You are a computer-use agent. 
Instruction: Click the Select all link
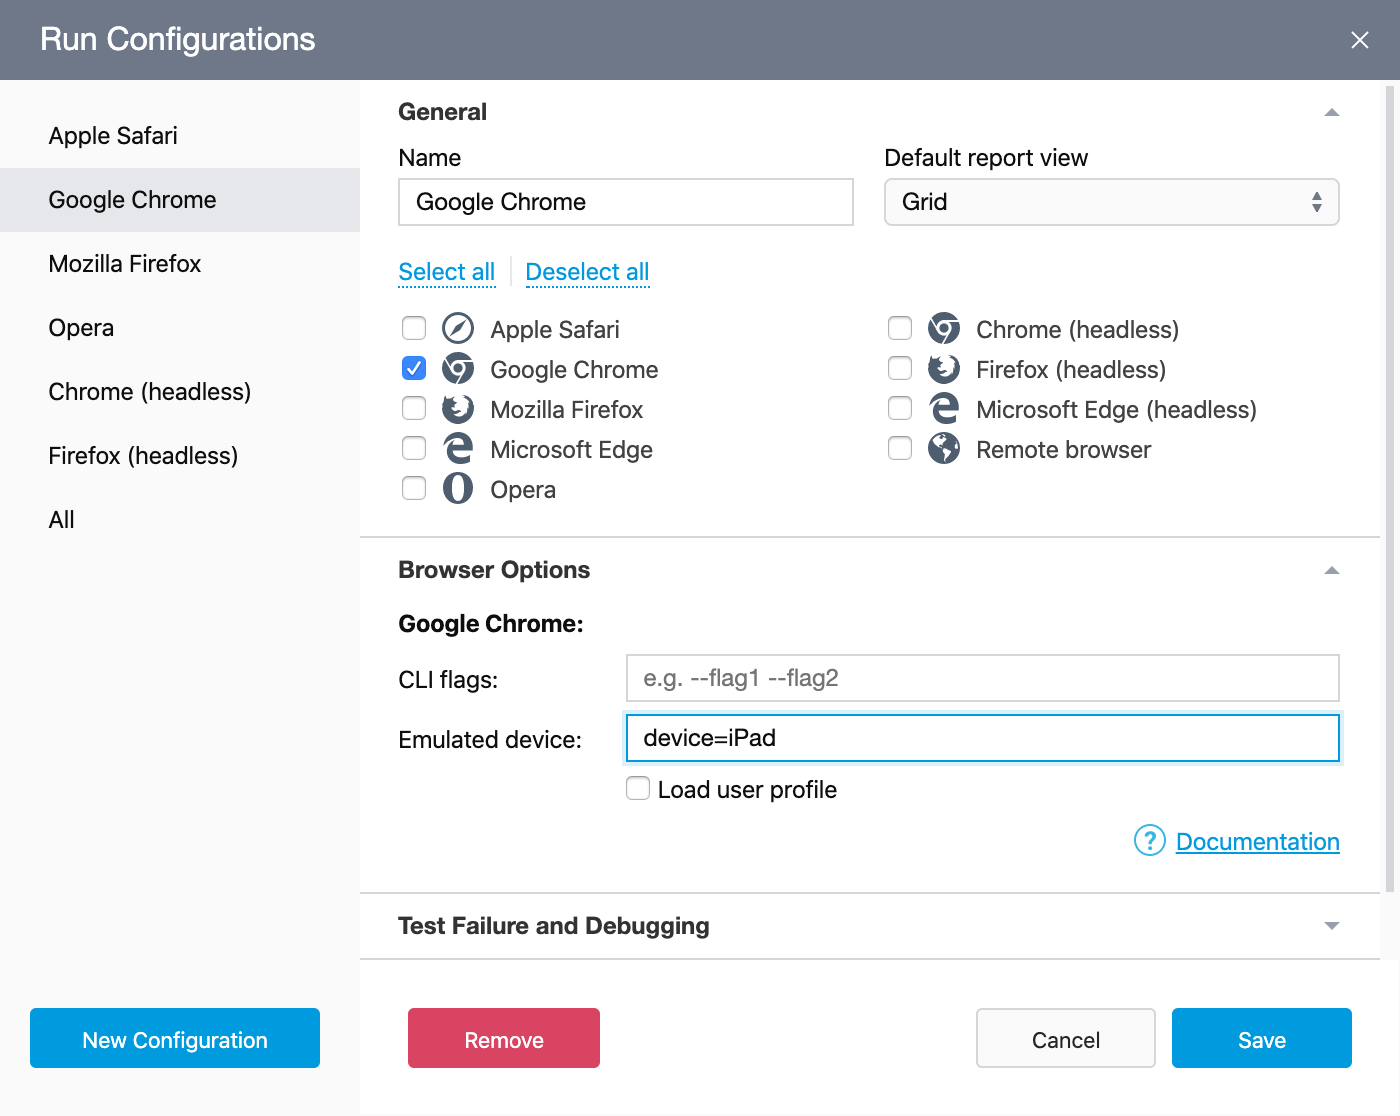click(x=447, y=271)
